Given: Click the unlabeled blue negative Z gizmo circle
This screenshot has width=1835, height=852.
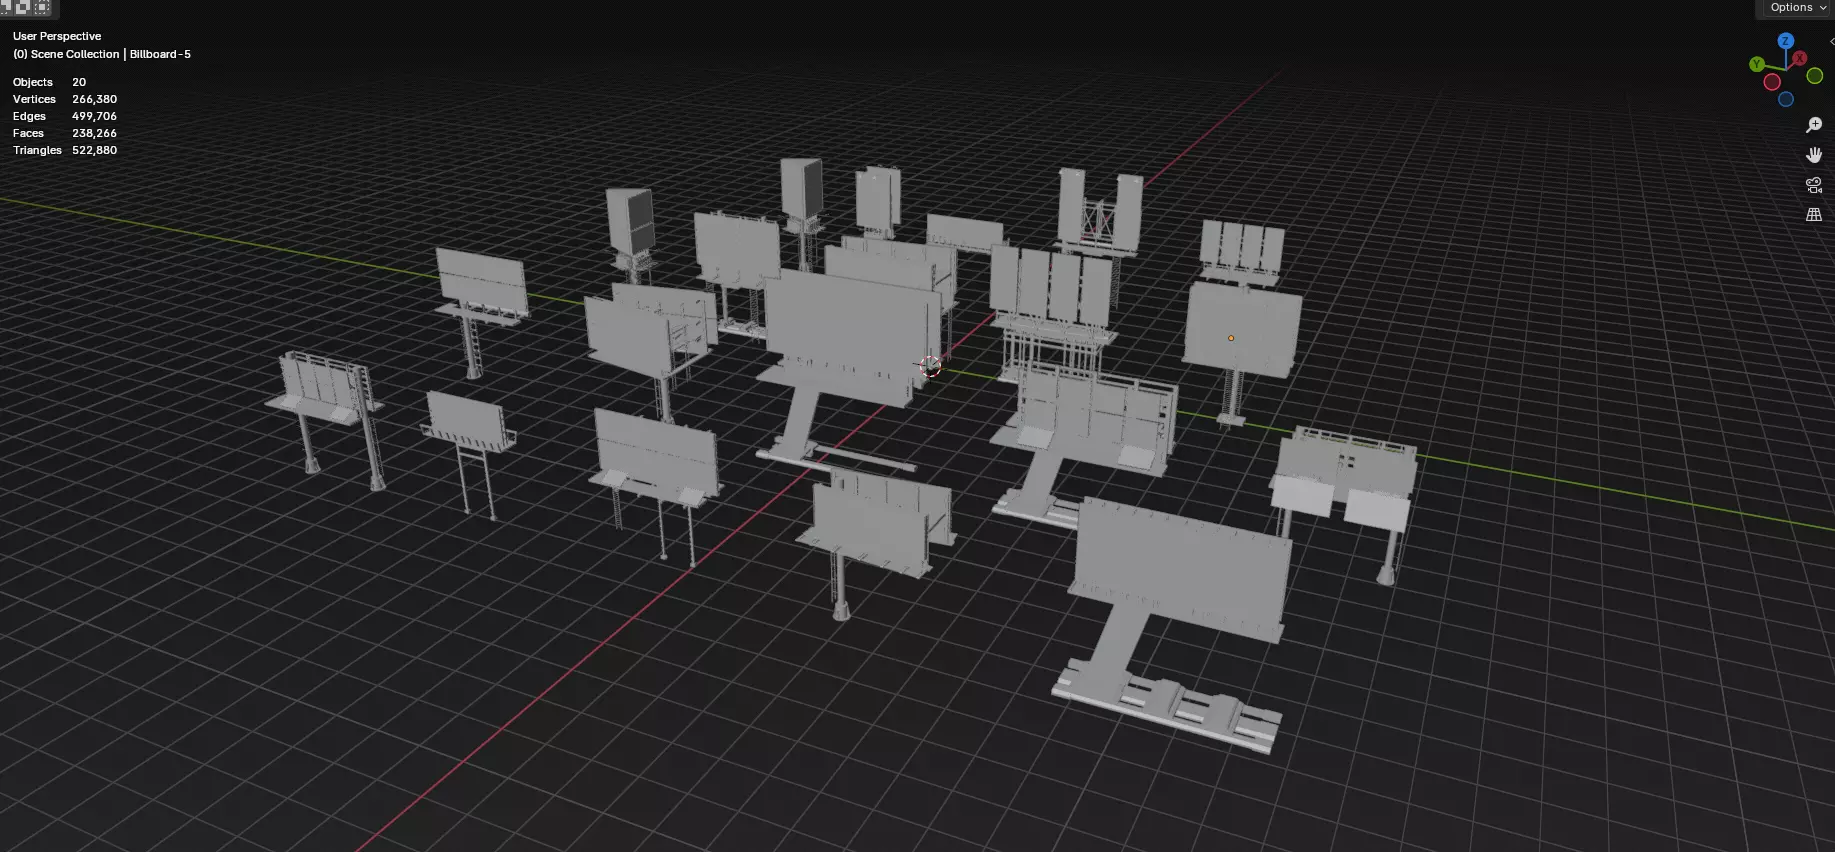Looking at the screenshot, I should tap(1786, 99).
